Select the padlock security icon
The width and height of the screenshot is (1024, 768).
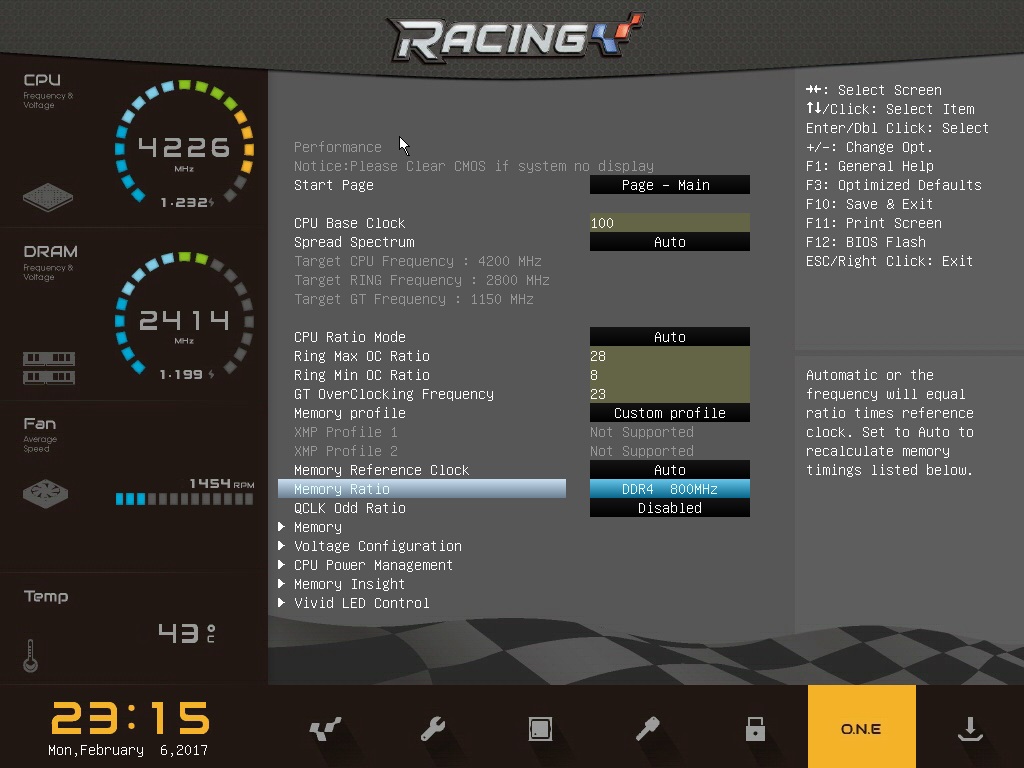pyautogui.click(x=755, y=728)
